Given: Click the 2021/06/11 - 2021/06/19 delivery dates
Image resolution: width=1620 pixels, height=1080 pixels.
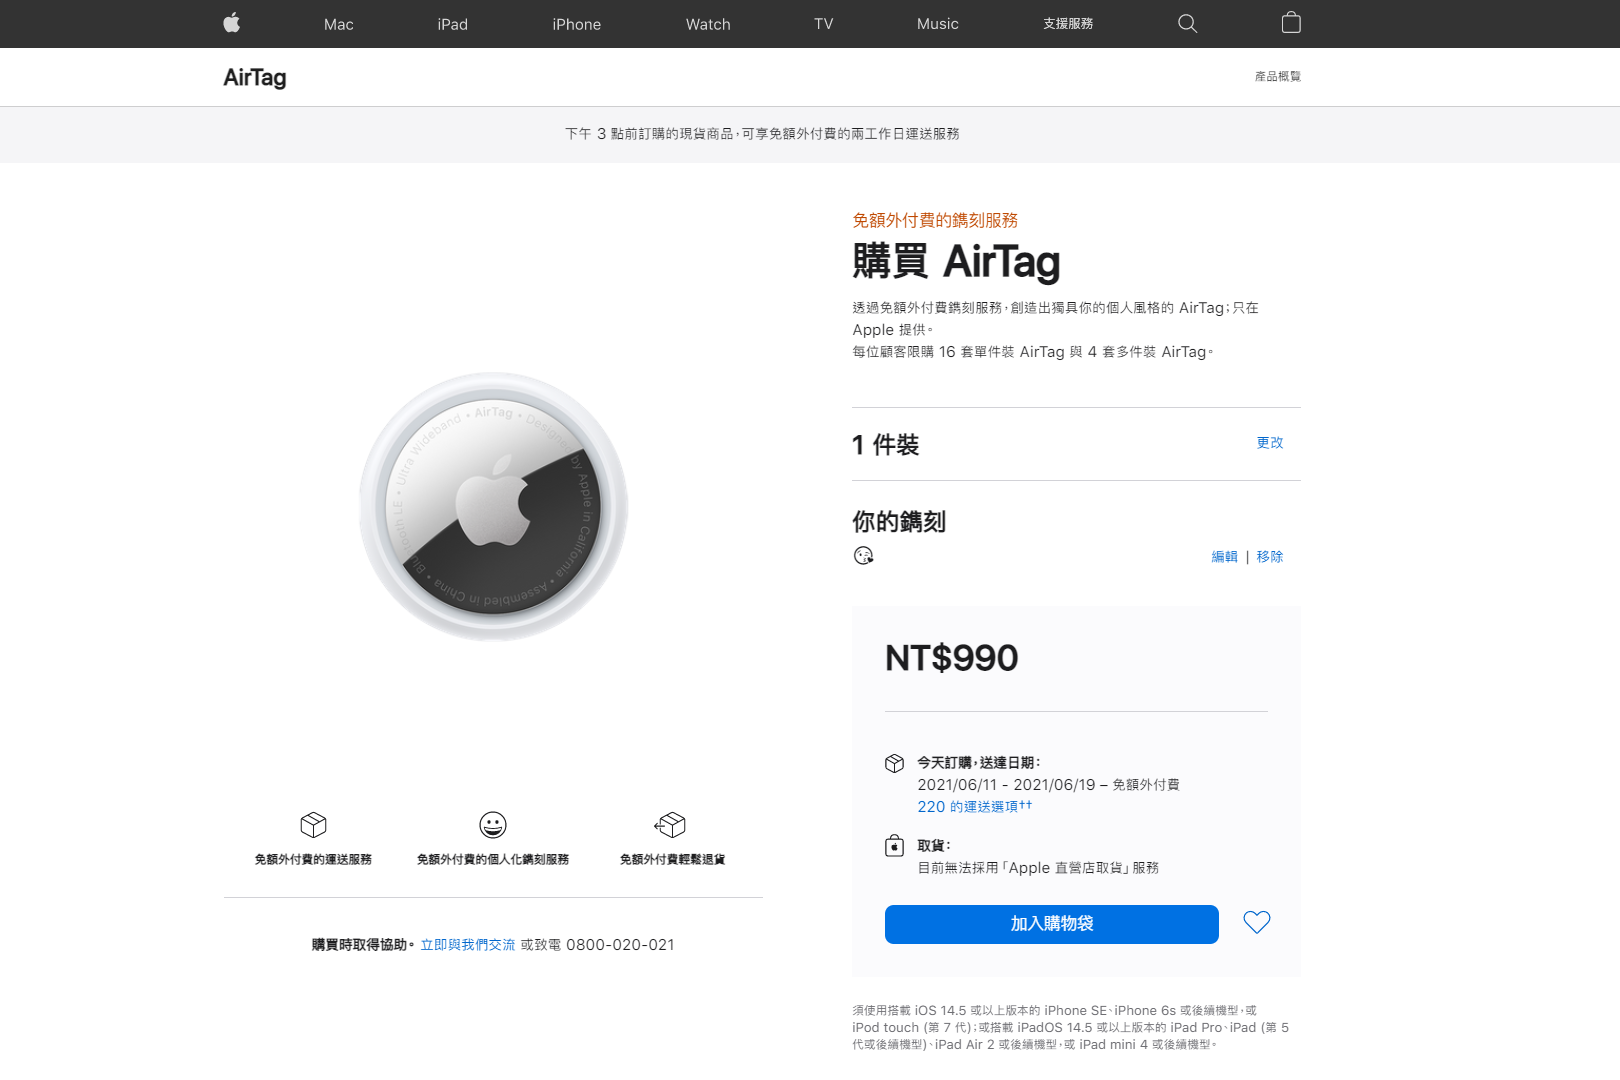Looking at the screenshot, I should click(x=1007, y=785).
